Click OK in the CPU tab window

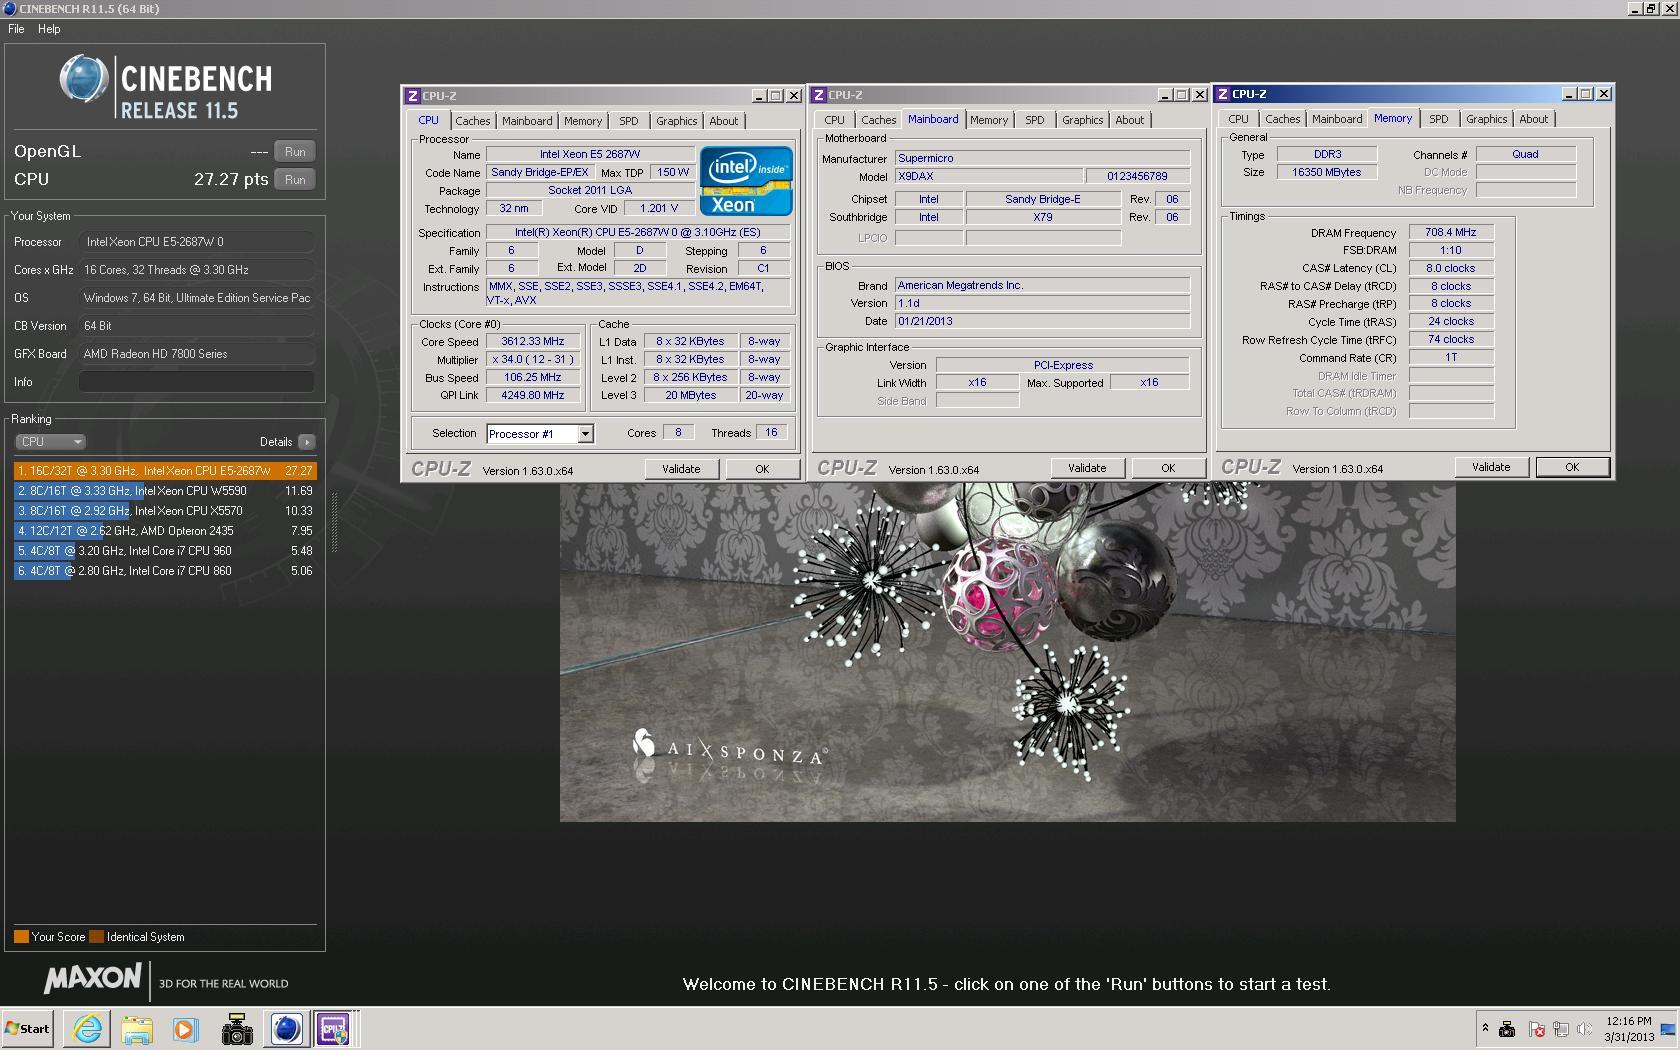coord(762,469)
